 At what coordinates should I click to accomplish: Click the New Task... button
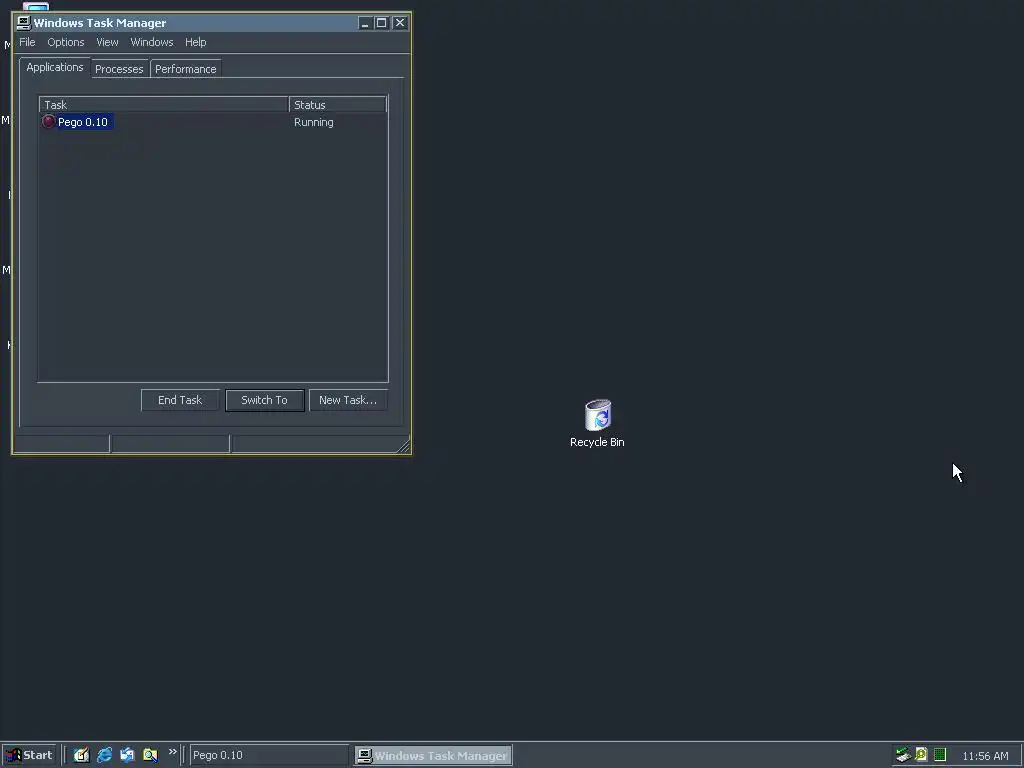point(348,400)
